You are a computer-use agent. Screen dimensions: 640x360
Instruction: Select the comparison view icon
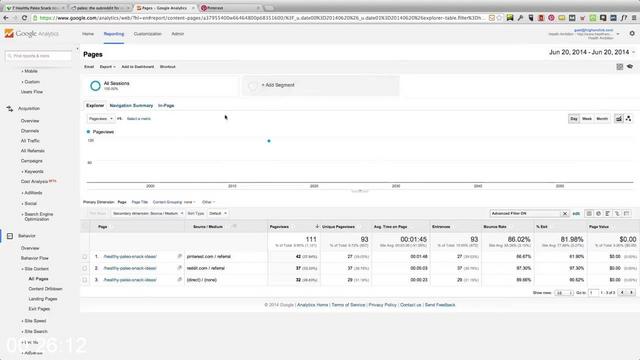pyautogui.click(x=617, y=213)
